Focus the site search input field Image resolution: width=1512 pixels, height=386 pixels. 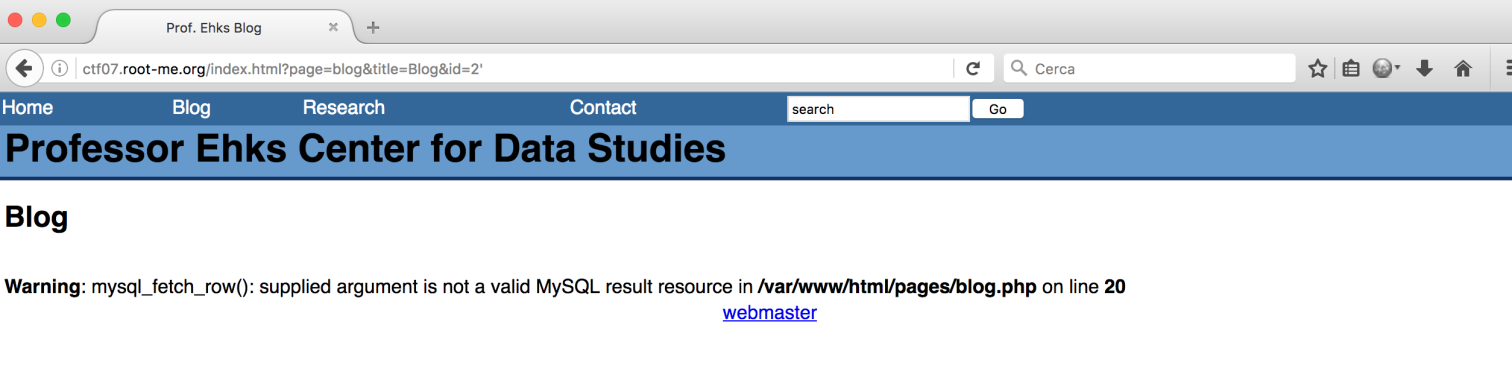click(x=878, y=109)
